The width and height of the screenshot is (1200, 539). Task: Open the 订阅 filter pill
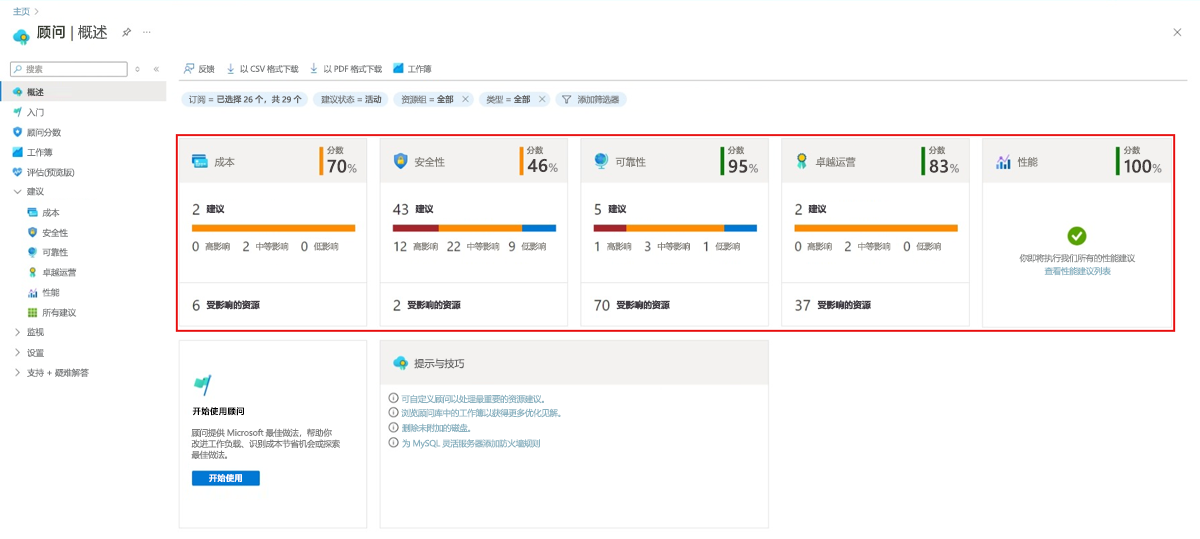[x=245, y=99]
